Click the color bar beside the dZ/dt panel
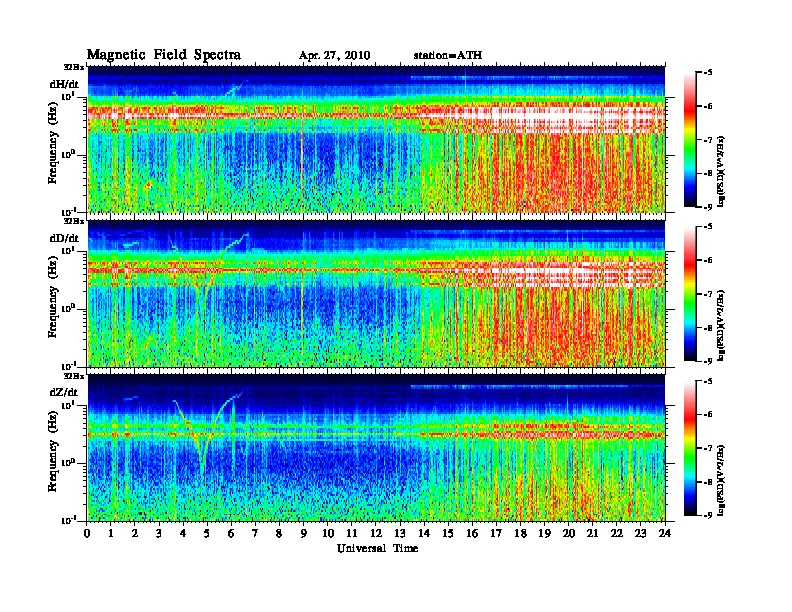Screen dimensions: 792x612 (x=690, y=448)
